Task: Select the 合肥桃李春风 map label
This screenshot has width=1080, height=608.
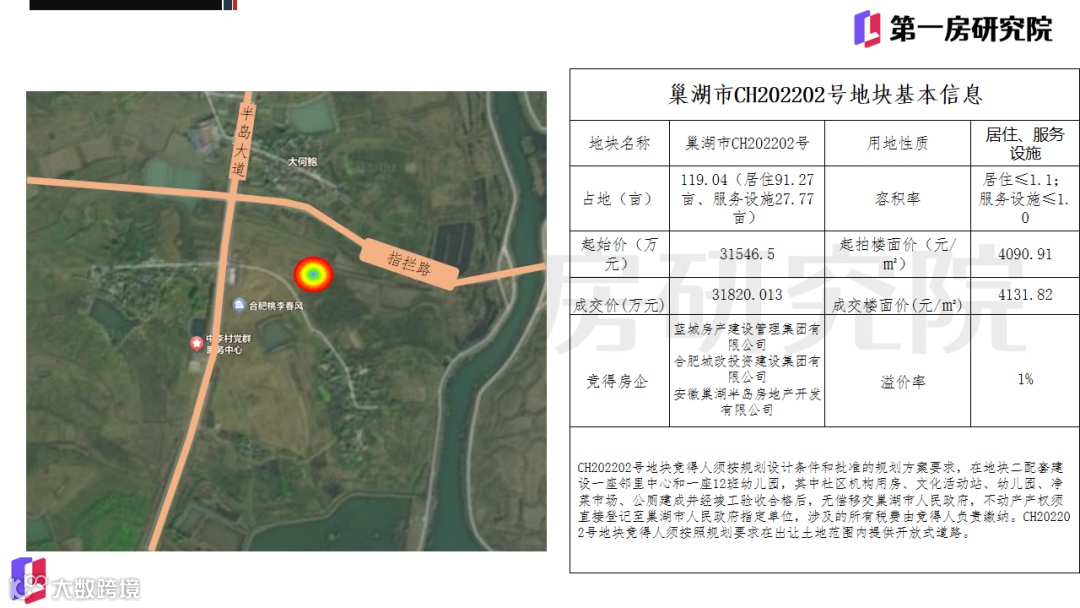Action: point(276,305)
